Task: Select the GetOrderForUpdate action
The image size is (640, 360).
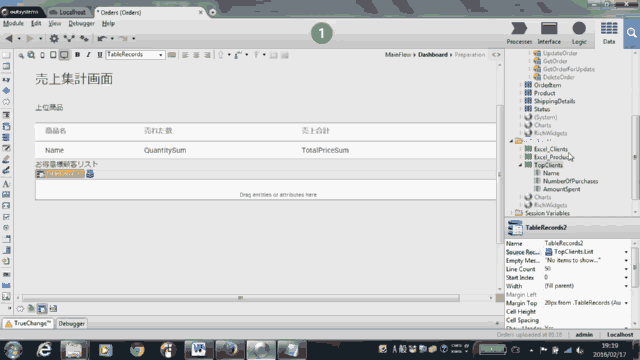Action: coord(569,69)
